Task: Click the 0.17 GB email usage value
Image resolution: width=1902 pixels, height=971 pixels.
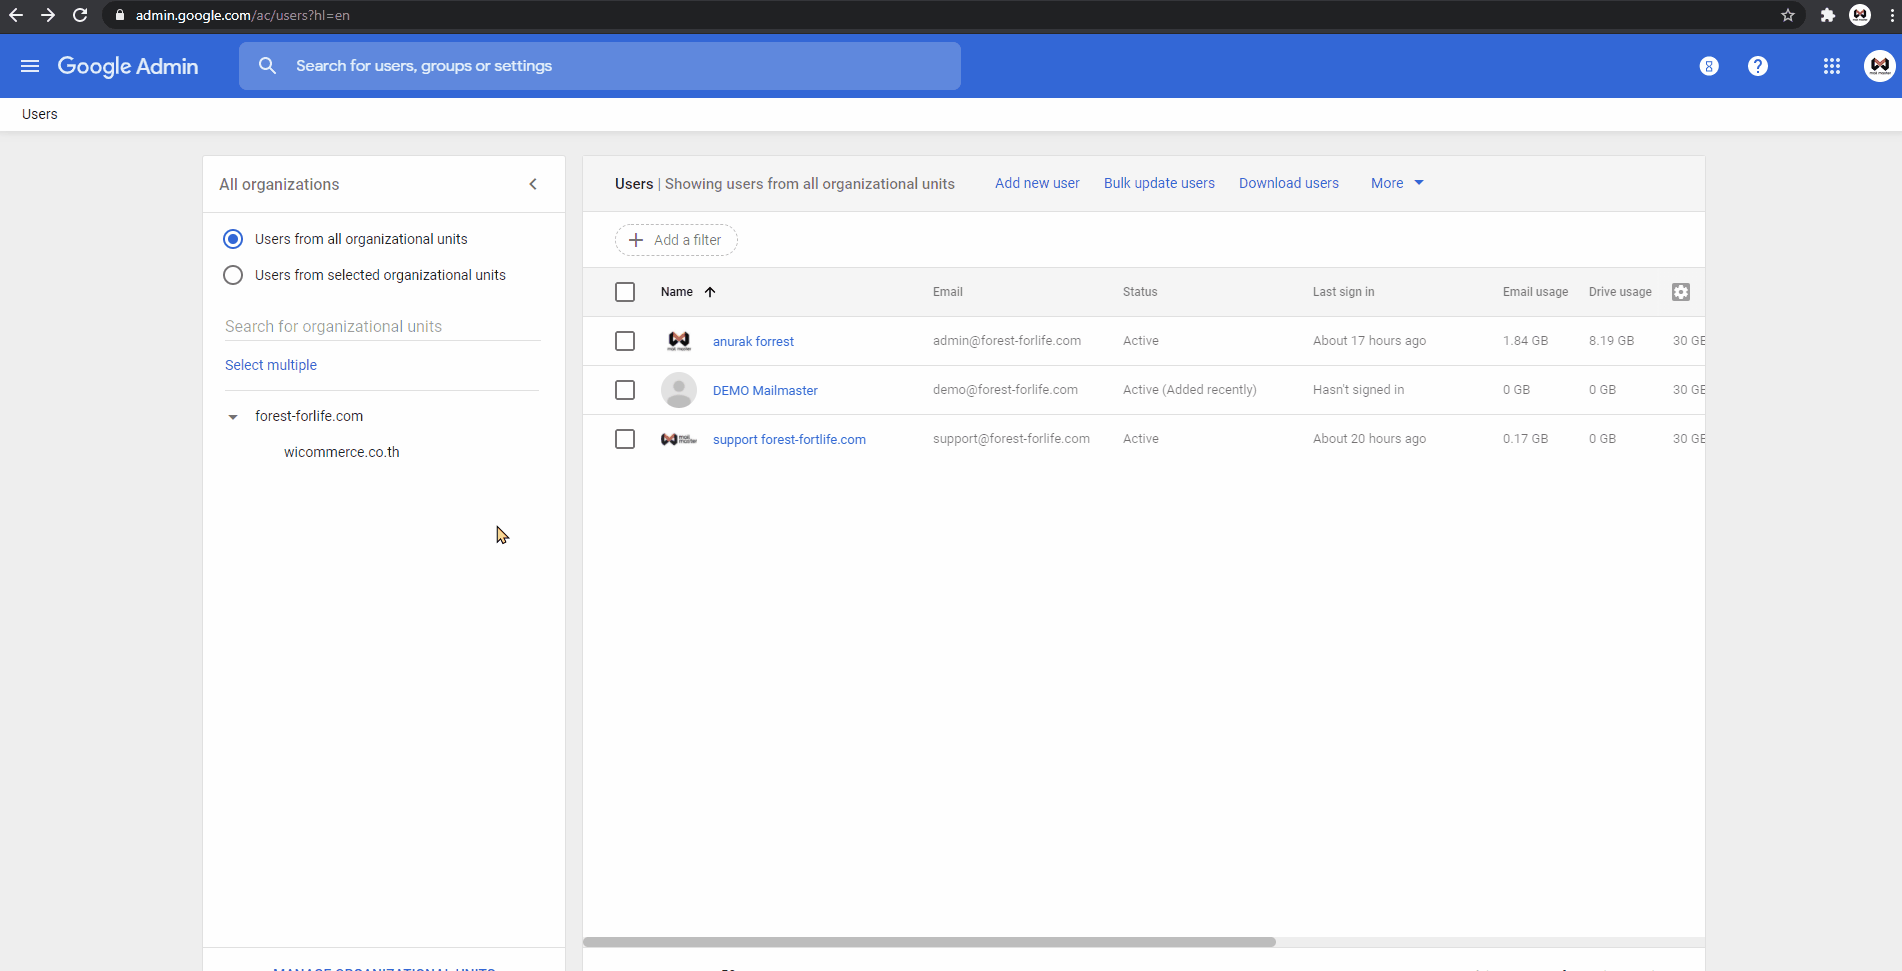Action: 1525,439
